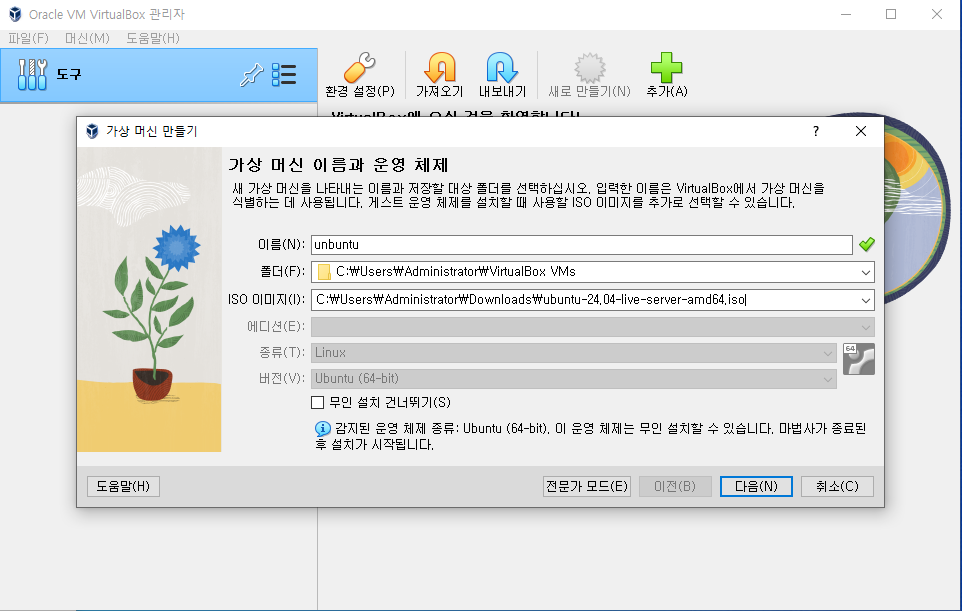Click the 추가(A) green plus icon

pos(666,67)
